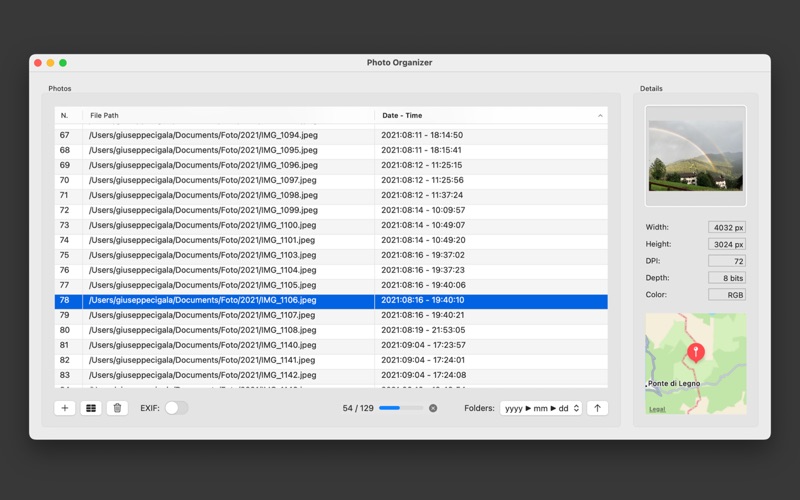Sort by the N. column header
The width and height of the screenshot is (800, 500).
coord(66,116)
